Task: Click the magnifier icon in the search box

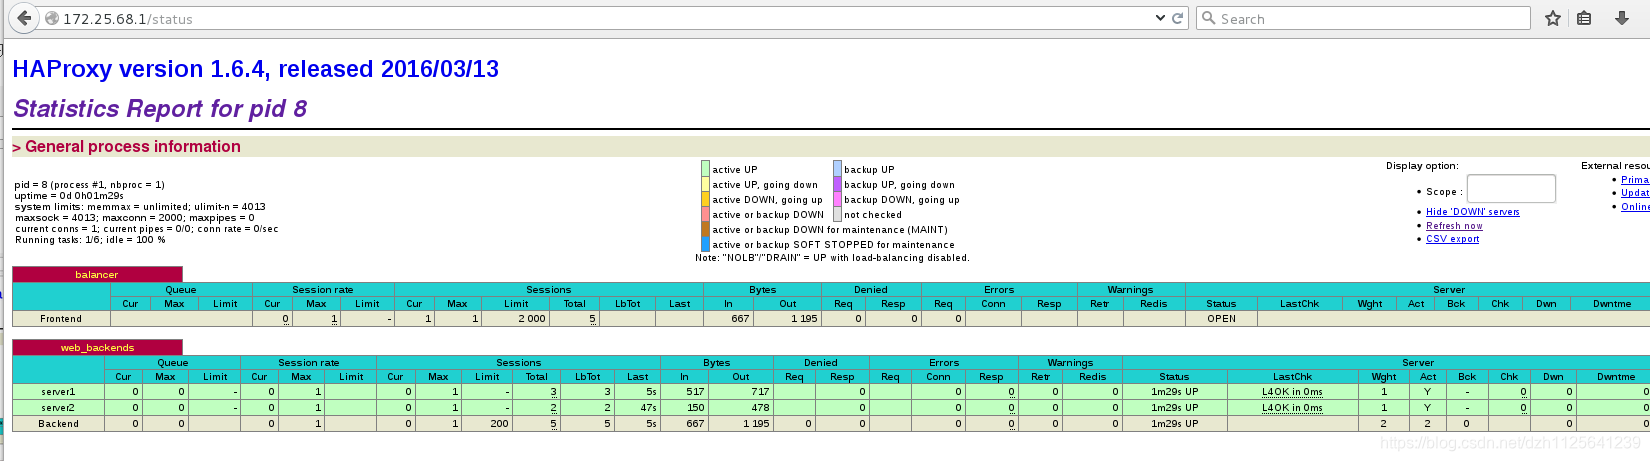Action: (1209, 18)
